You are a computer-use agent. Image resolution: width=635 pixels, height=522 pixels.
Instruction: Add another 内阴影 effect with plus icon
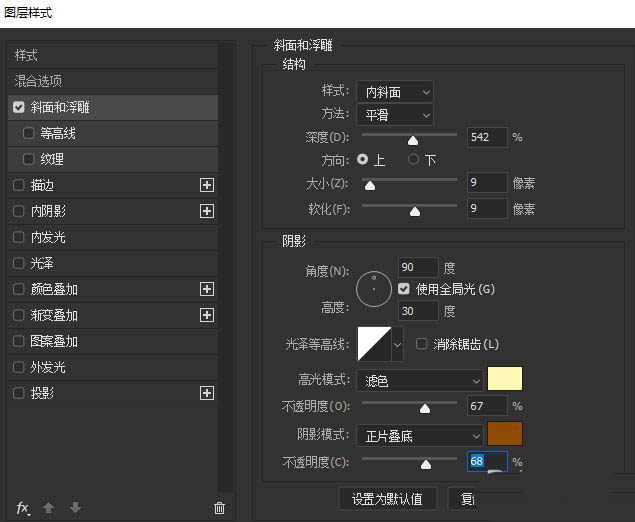(x=207, y=211)
